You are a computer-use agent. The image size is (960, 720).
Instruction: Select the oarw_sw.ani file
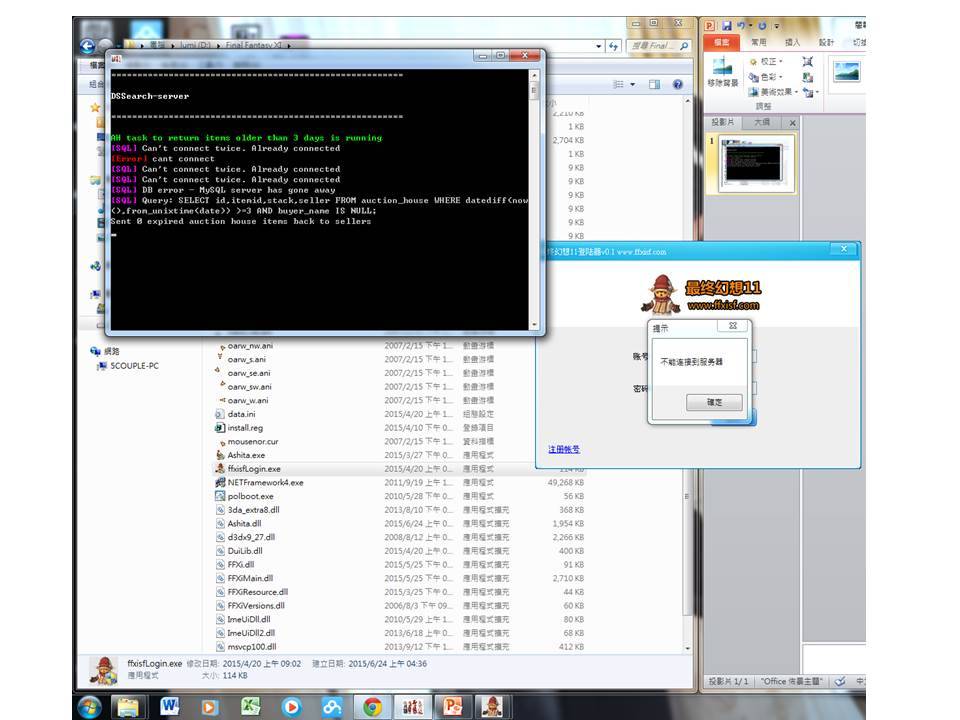(x=249, y=387)
